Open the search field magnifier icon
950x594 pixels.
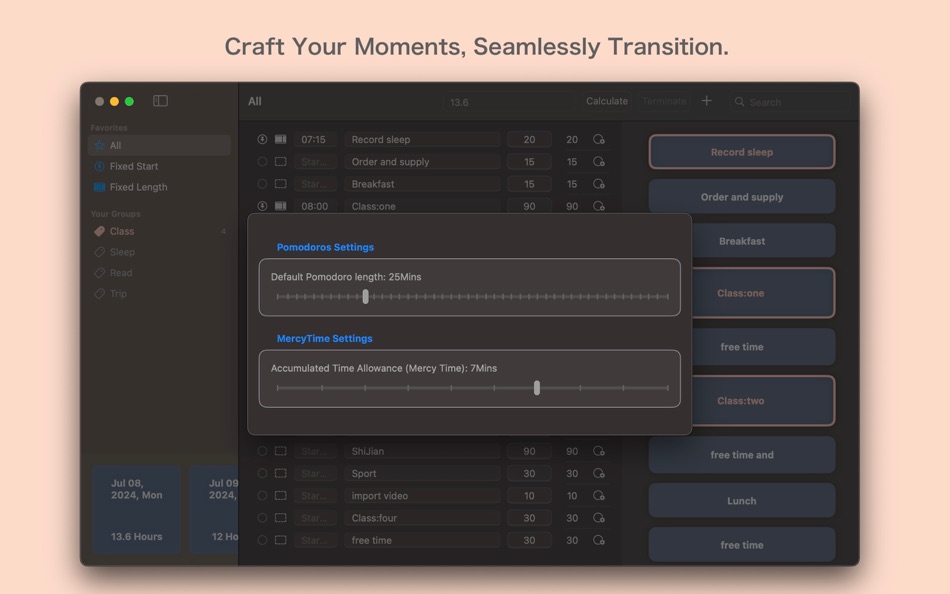pos(738,101)
